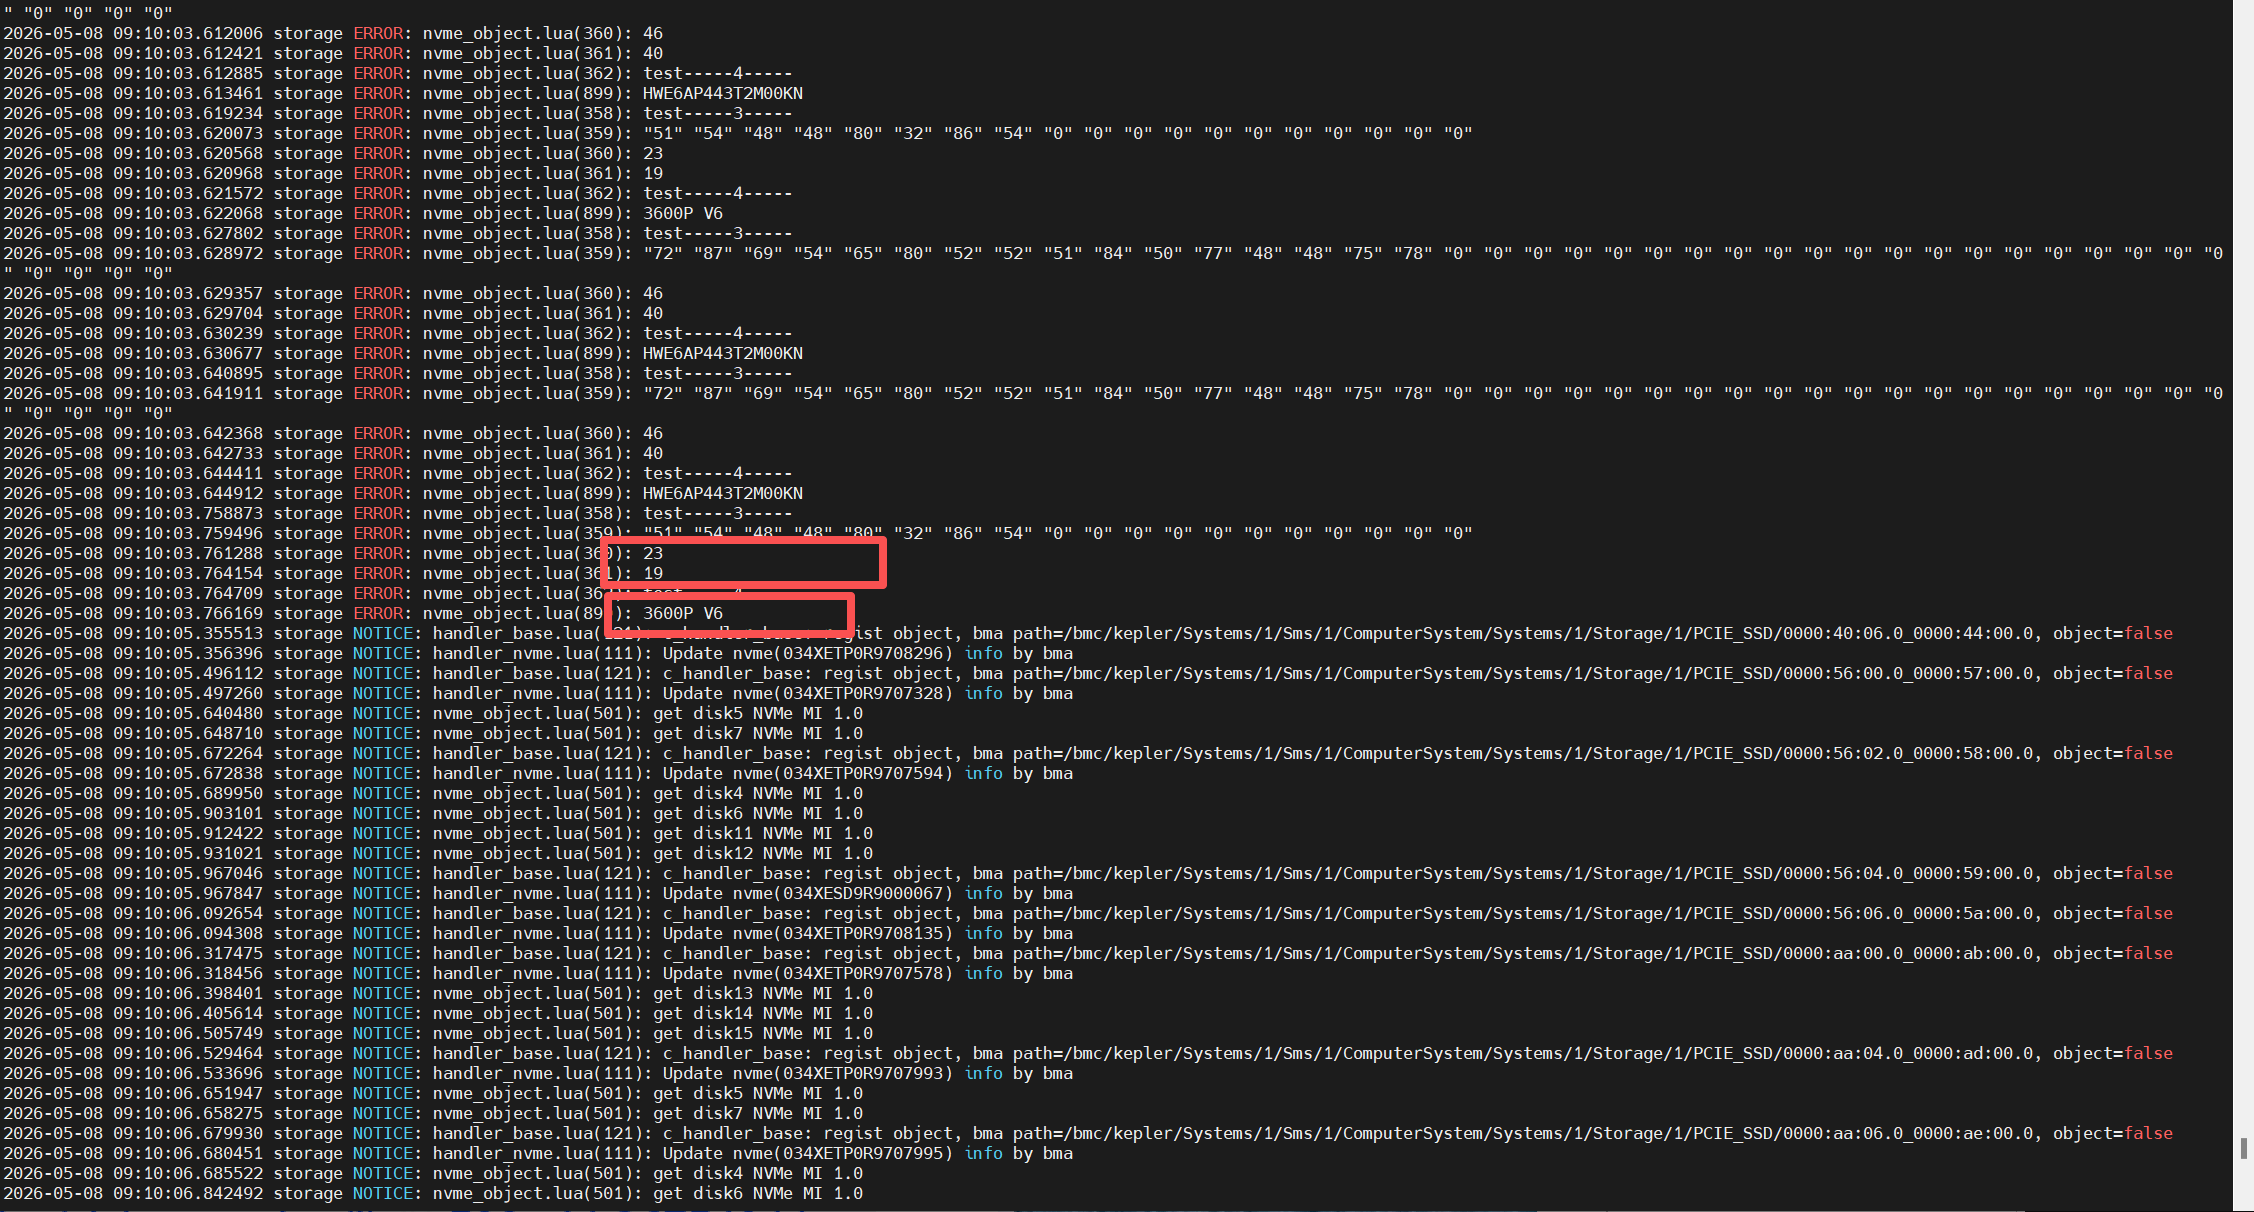Click "object=false" on the 0000:aa:06.0 path line
The height and width of the screenshot is (1212, 2254).
pyautogui.click(x=2113, y=1133)
